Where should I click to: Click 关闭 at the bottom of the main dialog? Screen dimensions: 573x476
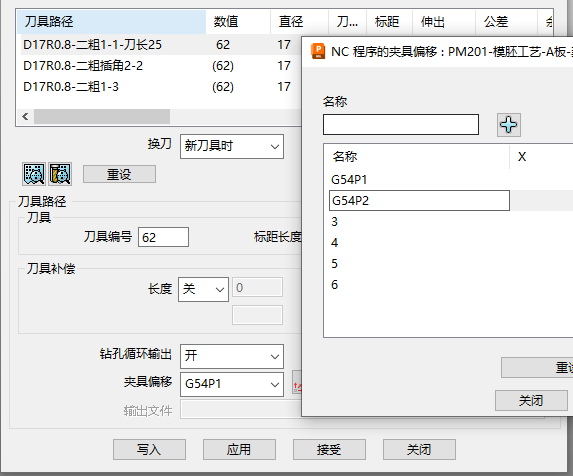pyautogui.click(x=419, y=449)
